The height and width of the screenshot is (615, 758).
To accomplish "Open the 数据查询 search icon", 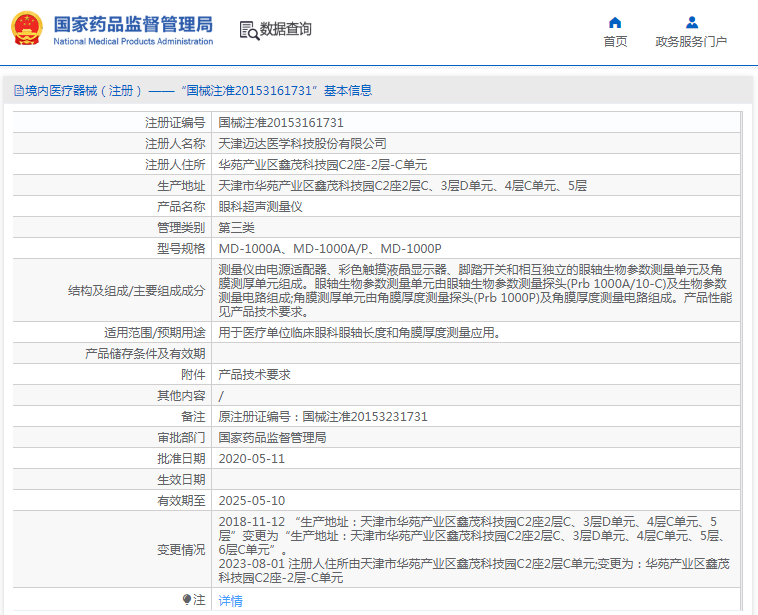I will coord(249,30).
